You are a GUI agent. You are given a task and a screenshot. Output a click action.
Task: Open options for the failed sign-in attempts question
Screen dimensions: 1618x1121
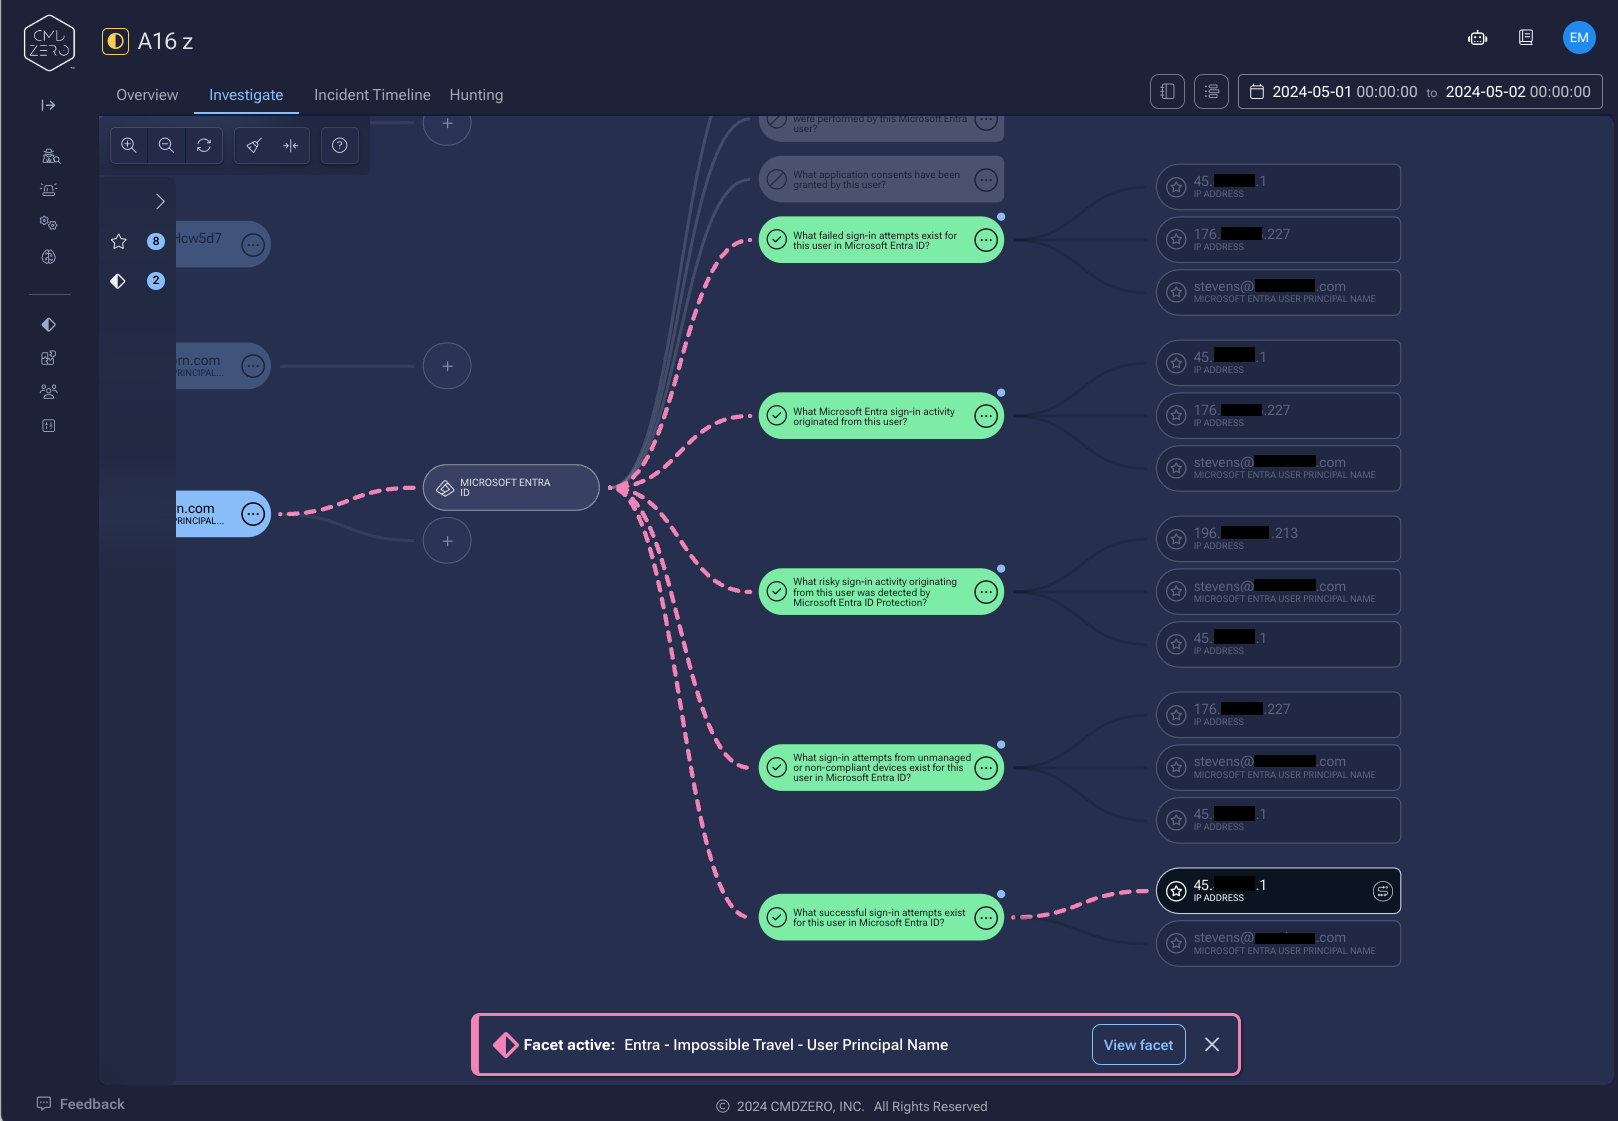point(986,240)
